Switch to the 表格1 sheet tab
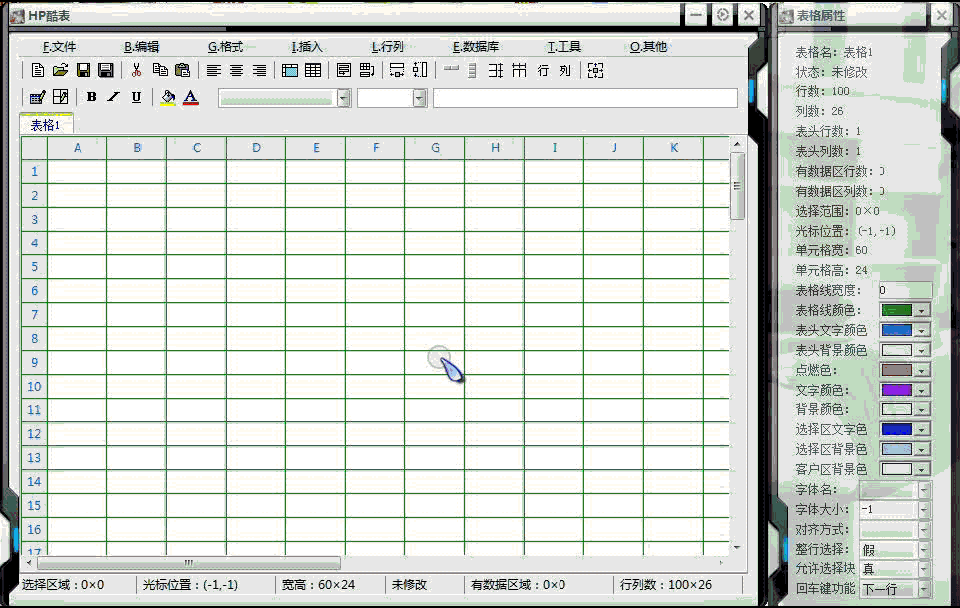Screen dimensions: 960x608 click(45, 125)
